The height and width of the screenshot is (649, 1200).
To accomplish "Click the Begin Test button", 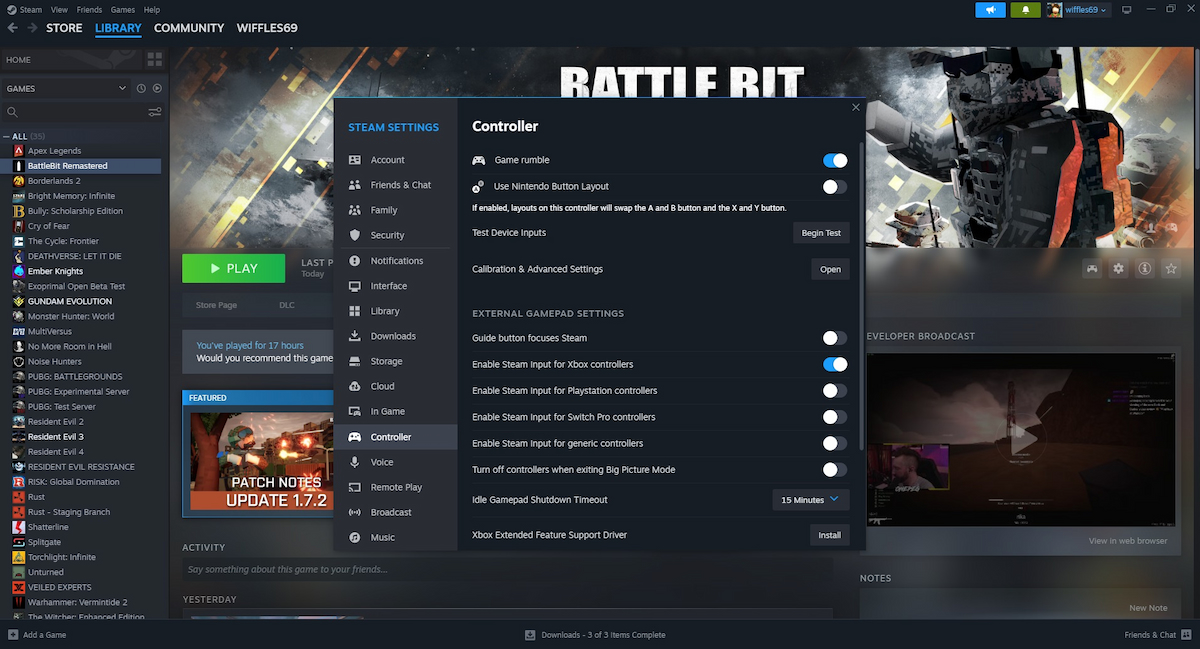I will 821,233.
